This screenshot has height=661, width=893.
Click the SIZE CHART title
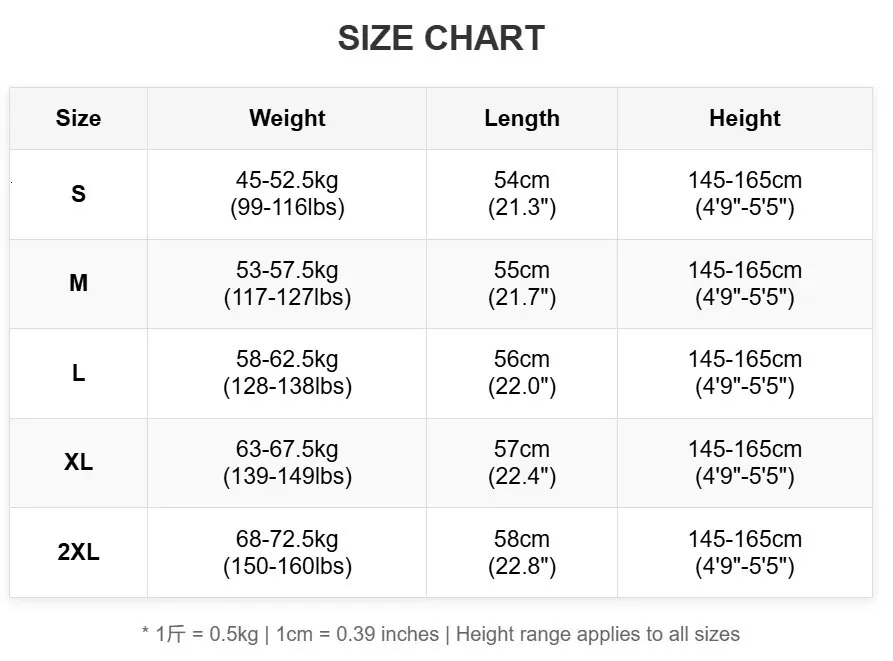coord(441,38)
